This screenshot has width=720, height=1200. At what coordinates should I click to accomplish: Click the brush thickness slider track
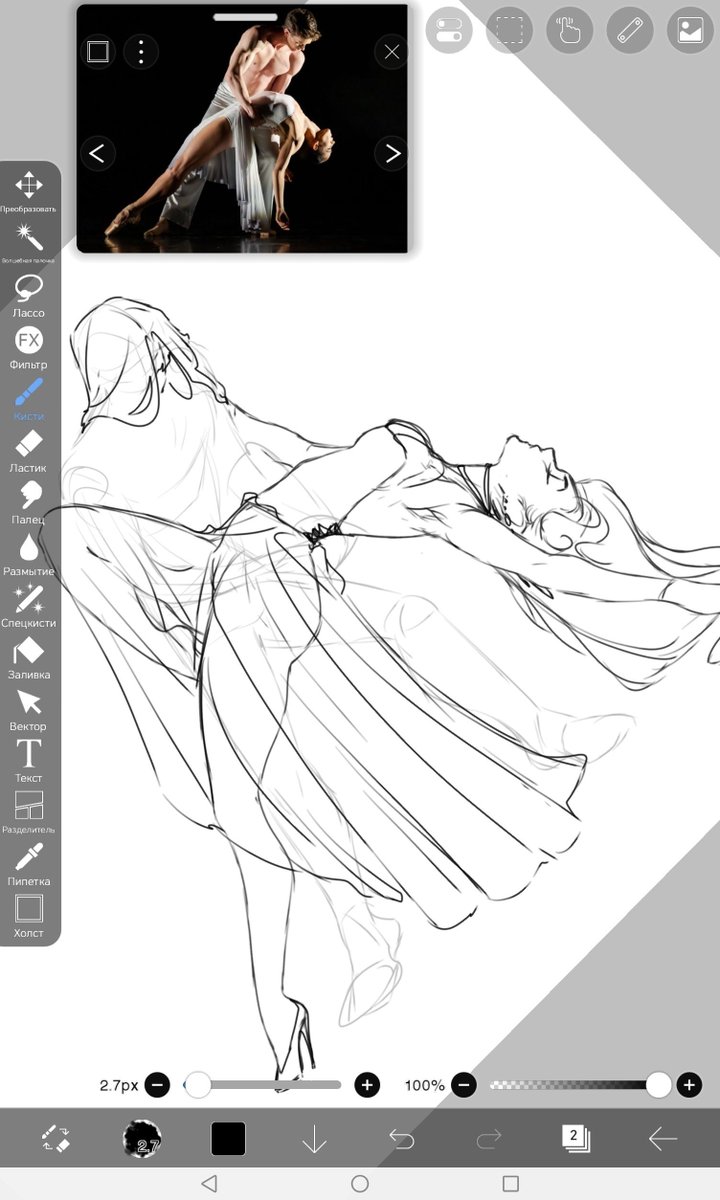[262, 1084]
